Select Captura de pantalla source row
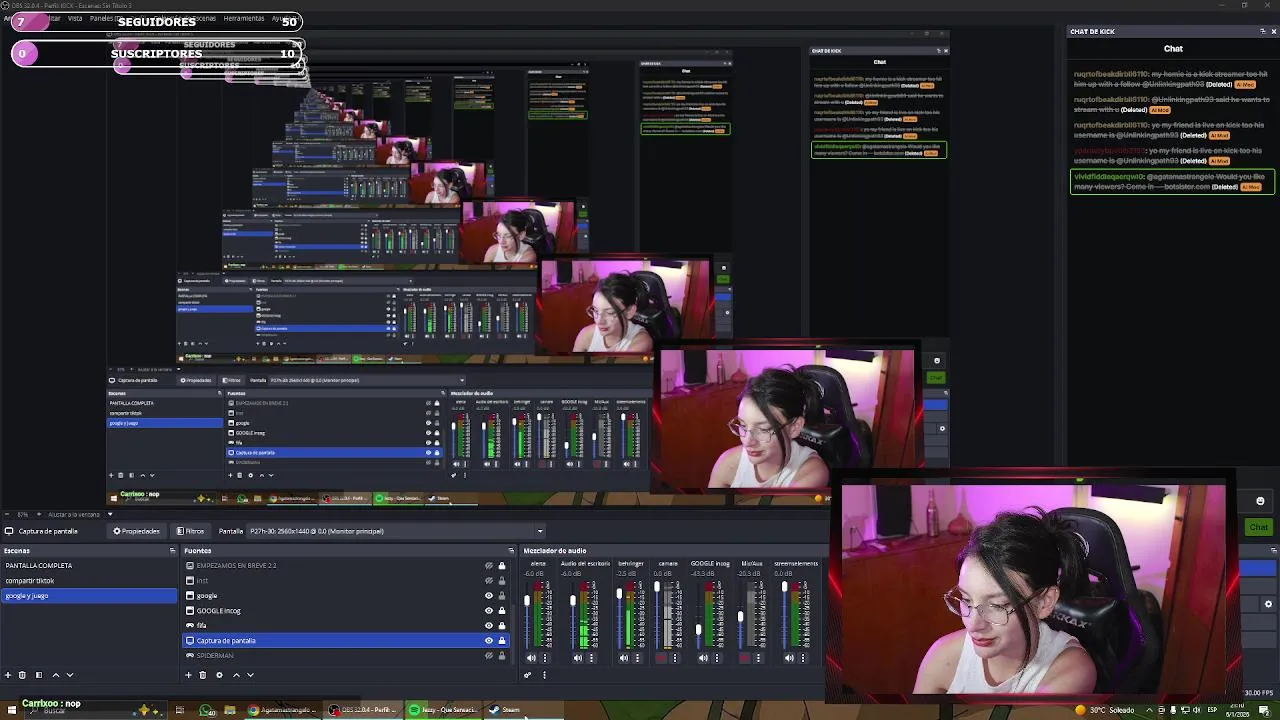 [346, 641]
